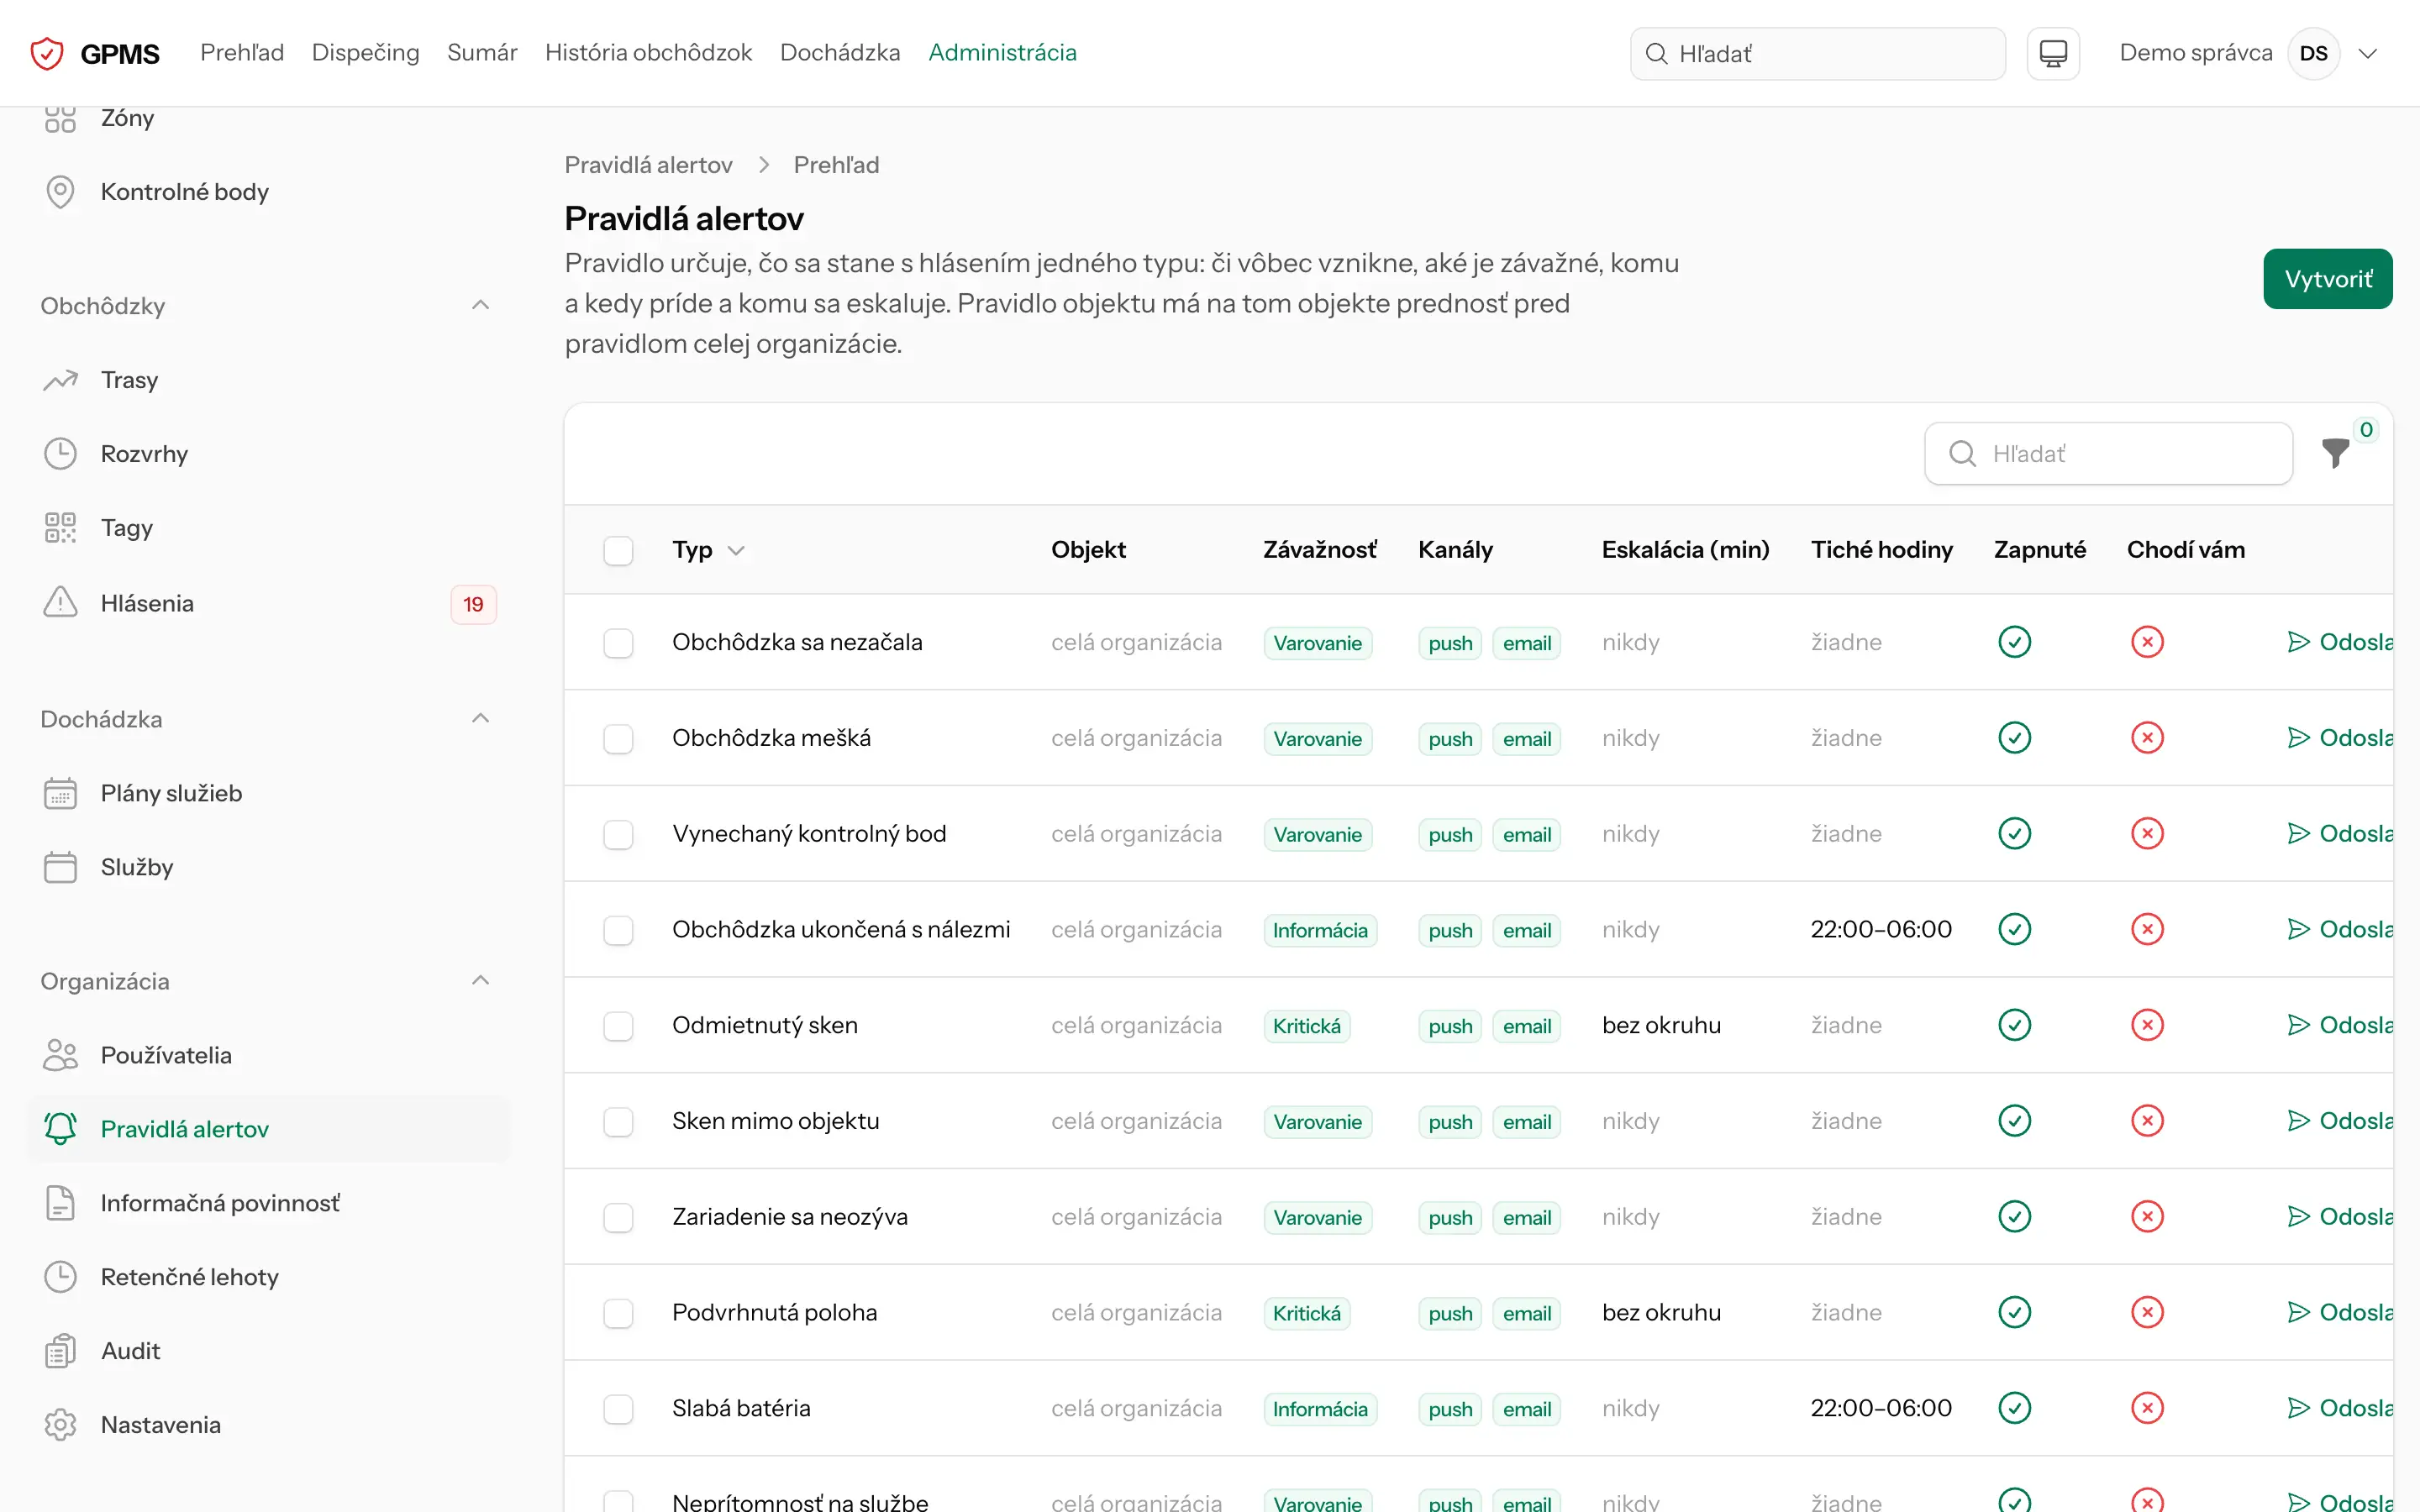Click the table search Hľadať field
The image size is (2420, 1512).
2108,453
